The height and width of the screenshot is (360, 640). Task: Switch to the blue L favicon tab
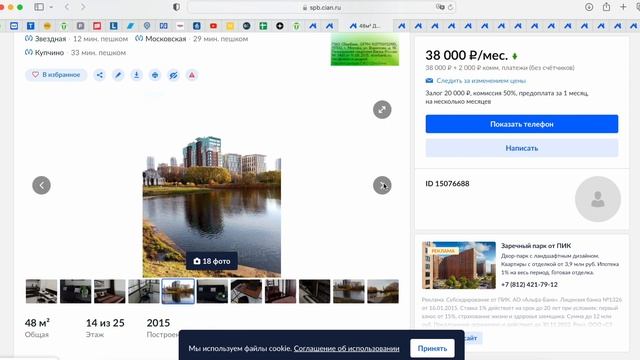113,26
